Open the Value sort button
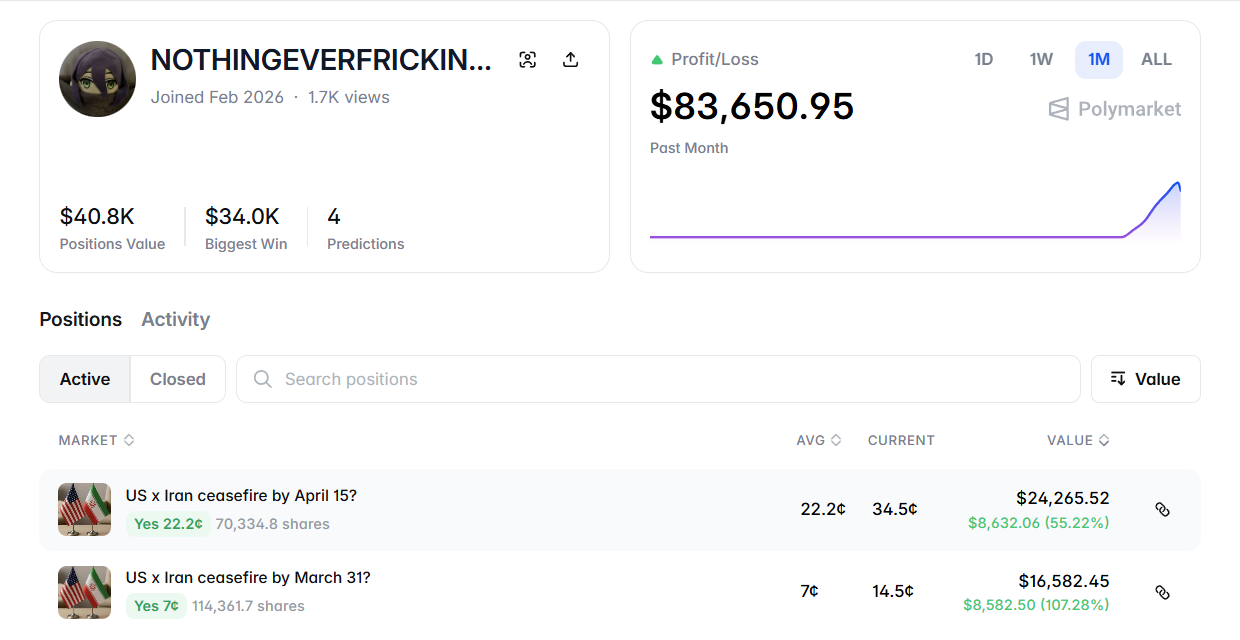 (x=1145, y=379)
